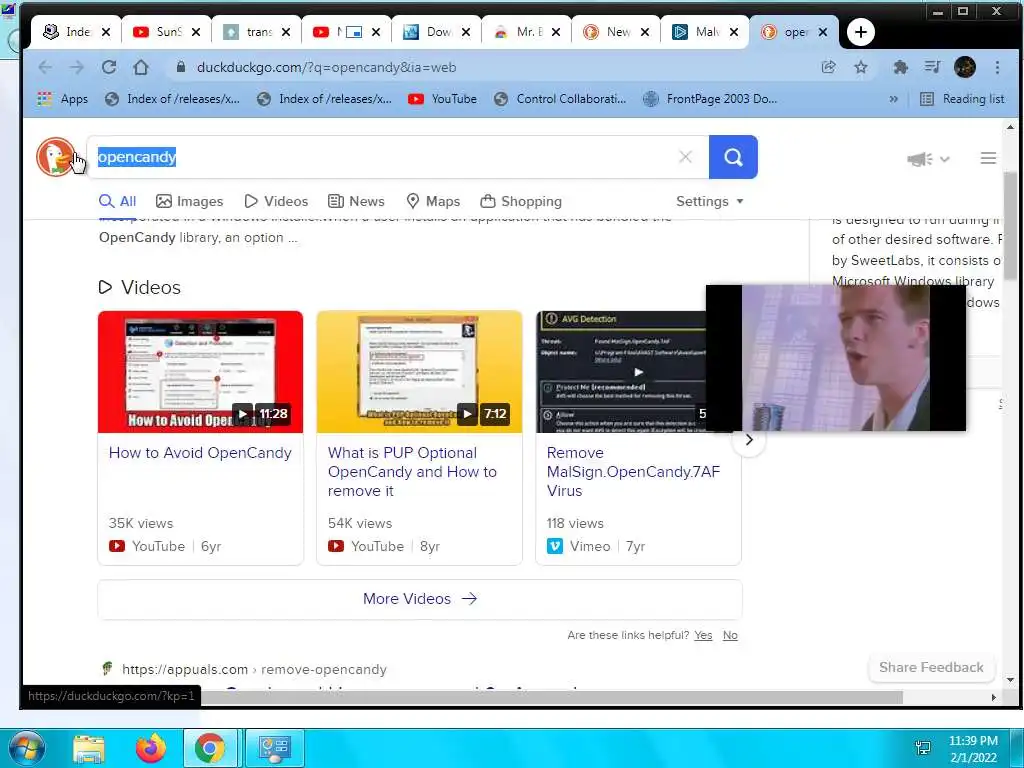Screen dimensions: 1024x768
Task: Show next videos with carousel arrow
Action: (749, 440)
